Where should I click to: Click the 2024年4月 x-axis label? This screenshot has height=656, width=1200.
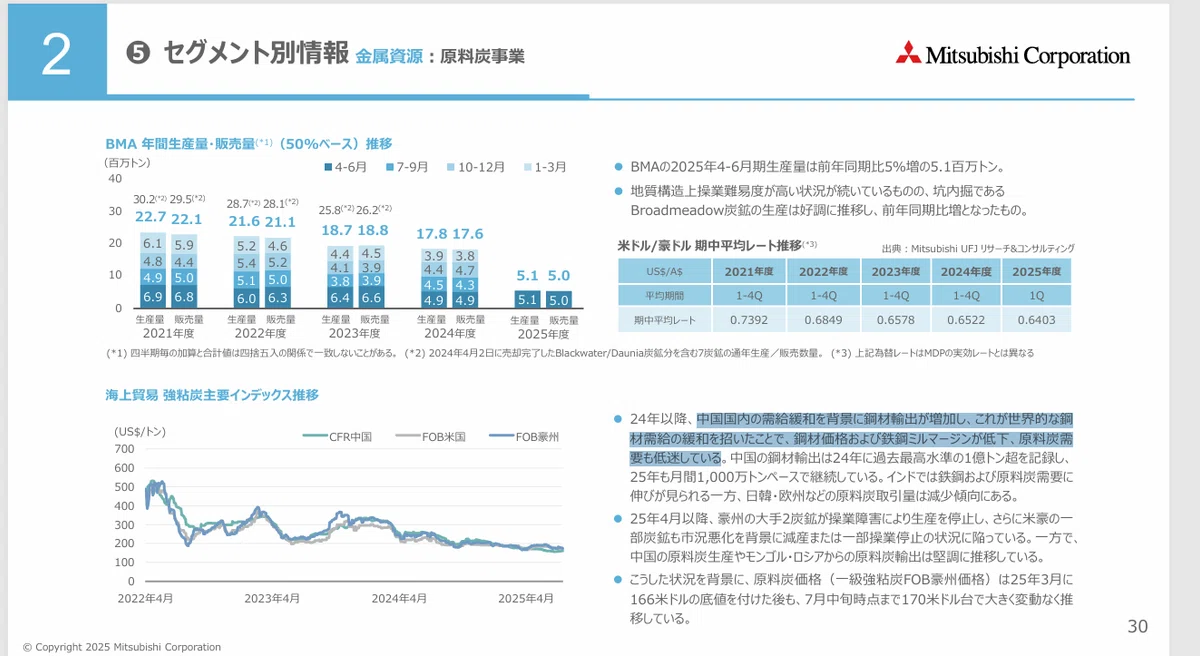click(399, 598)
